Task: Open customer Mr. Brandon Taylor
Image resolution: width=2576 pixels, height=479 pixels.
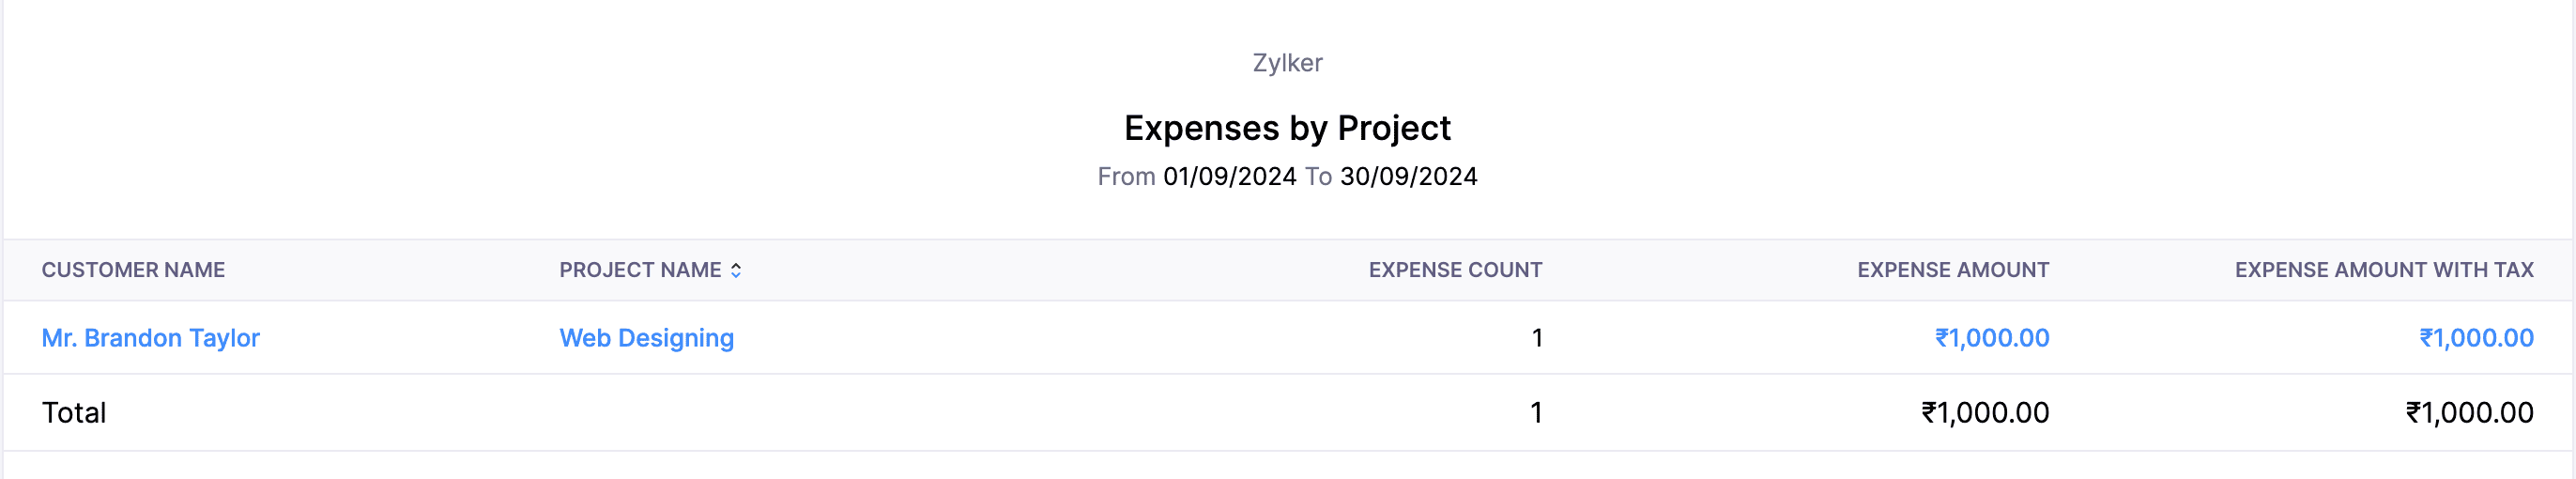Action: pyautogui.click(x=150, y=338)
